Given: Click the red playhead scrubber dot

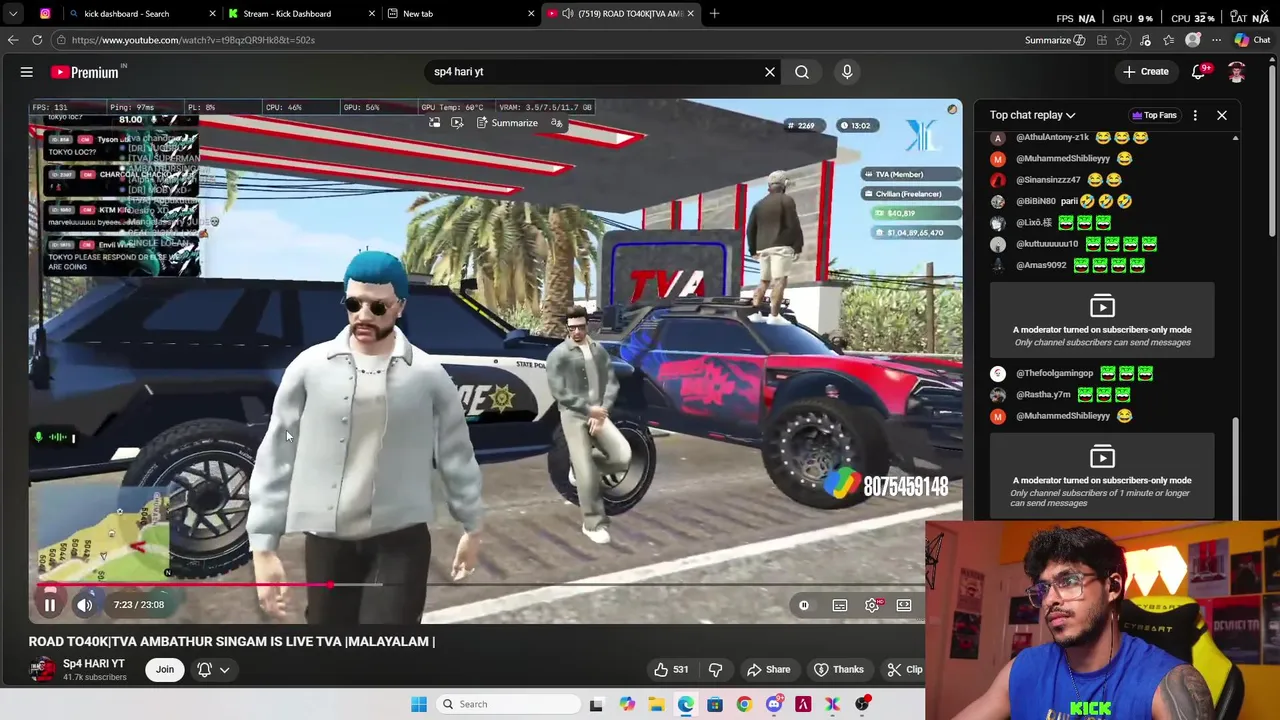Looking at the screenshot, I should (330, 585).
